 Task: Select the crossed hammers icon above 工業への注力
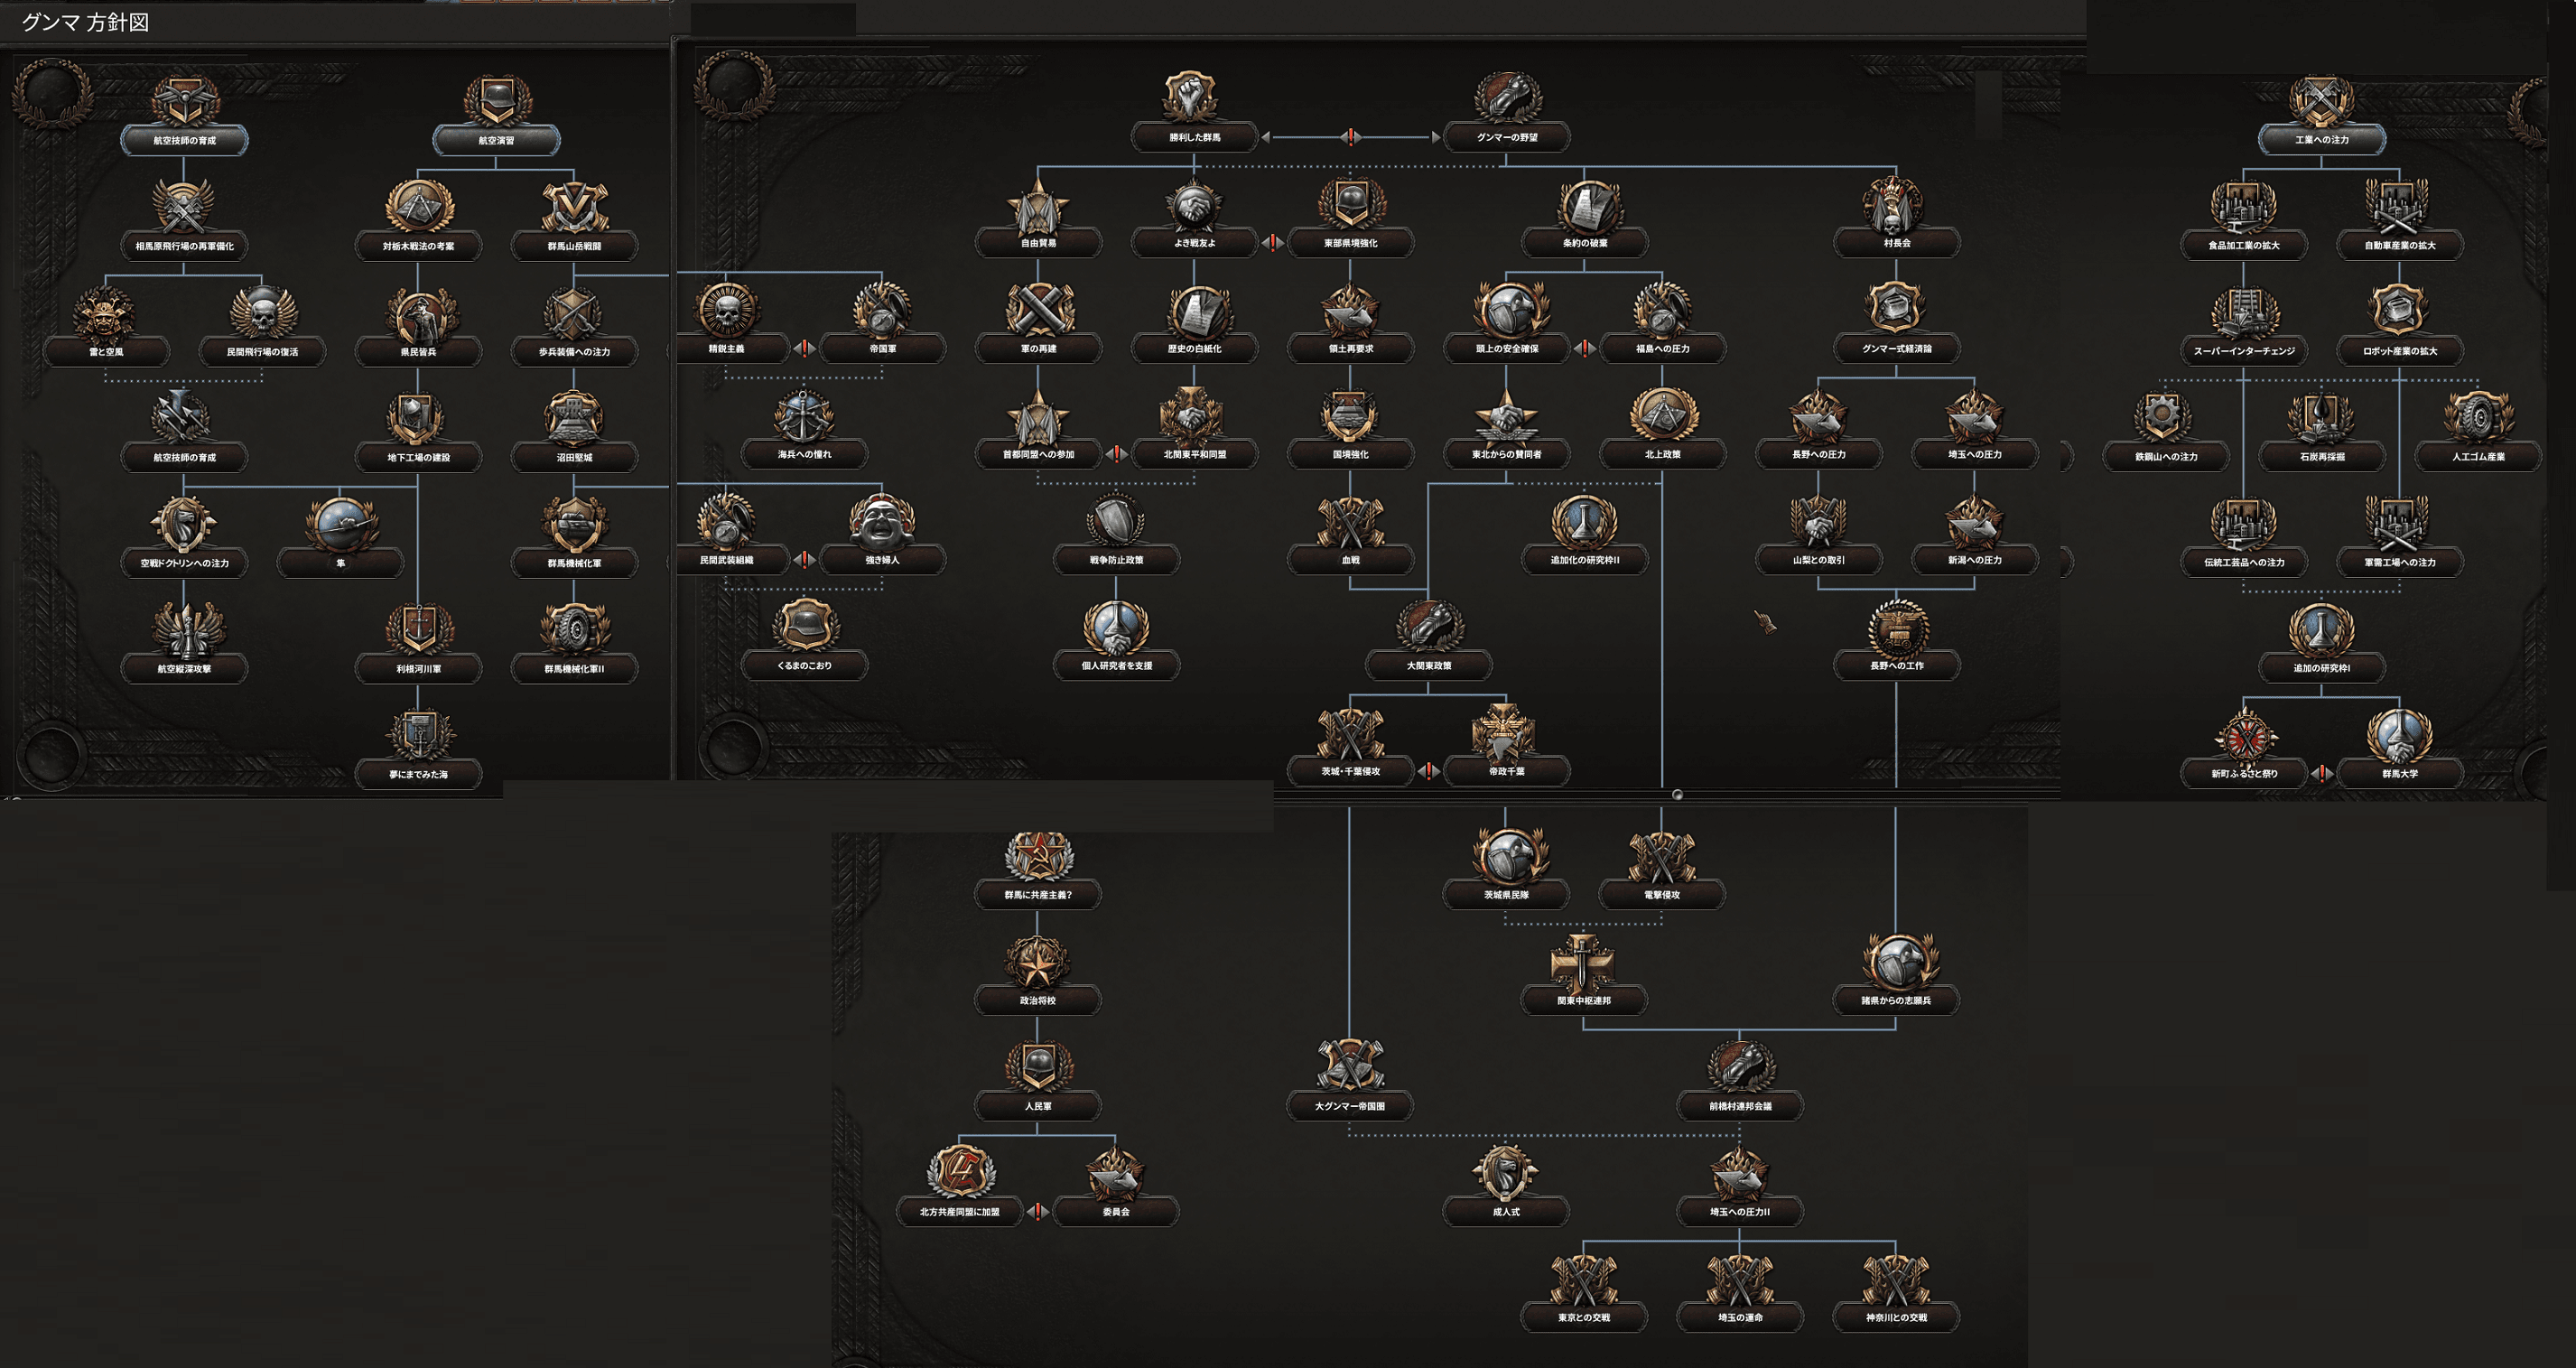(x=2322, y=100)
